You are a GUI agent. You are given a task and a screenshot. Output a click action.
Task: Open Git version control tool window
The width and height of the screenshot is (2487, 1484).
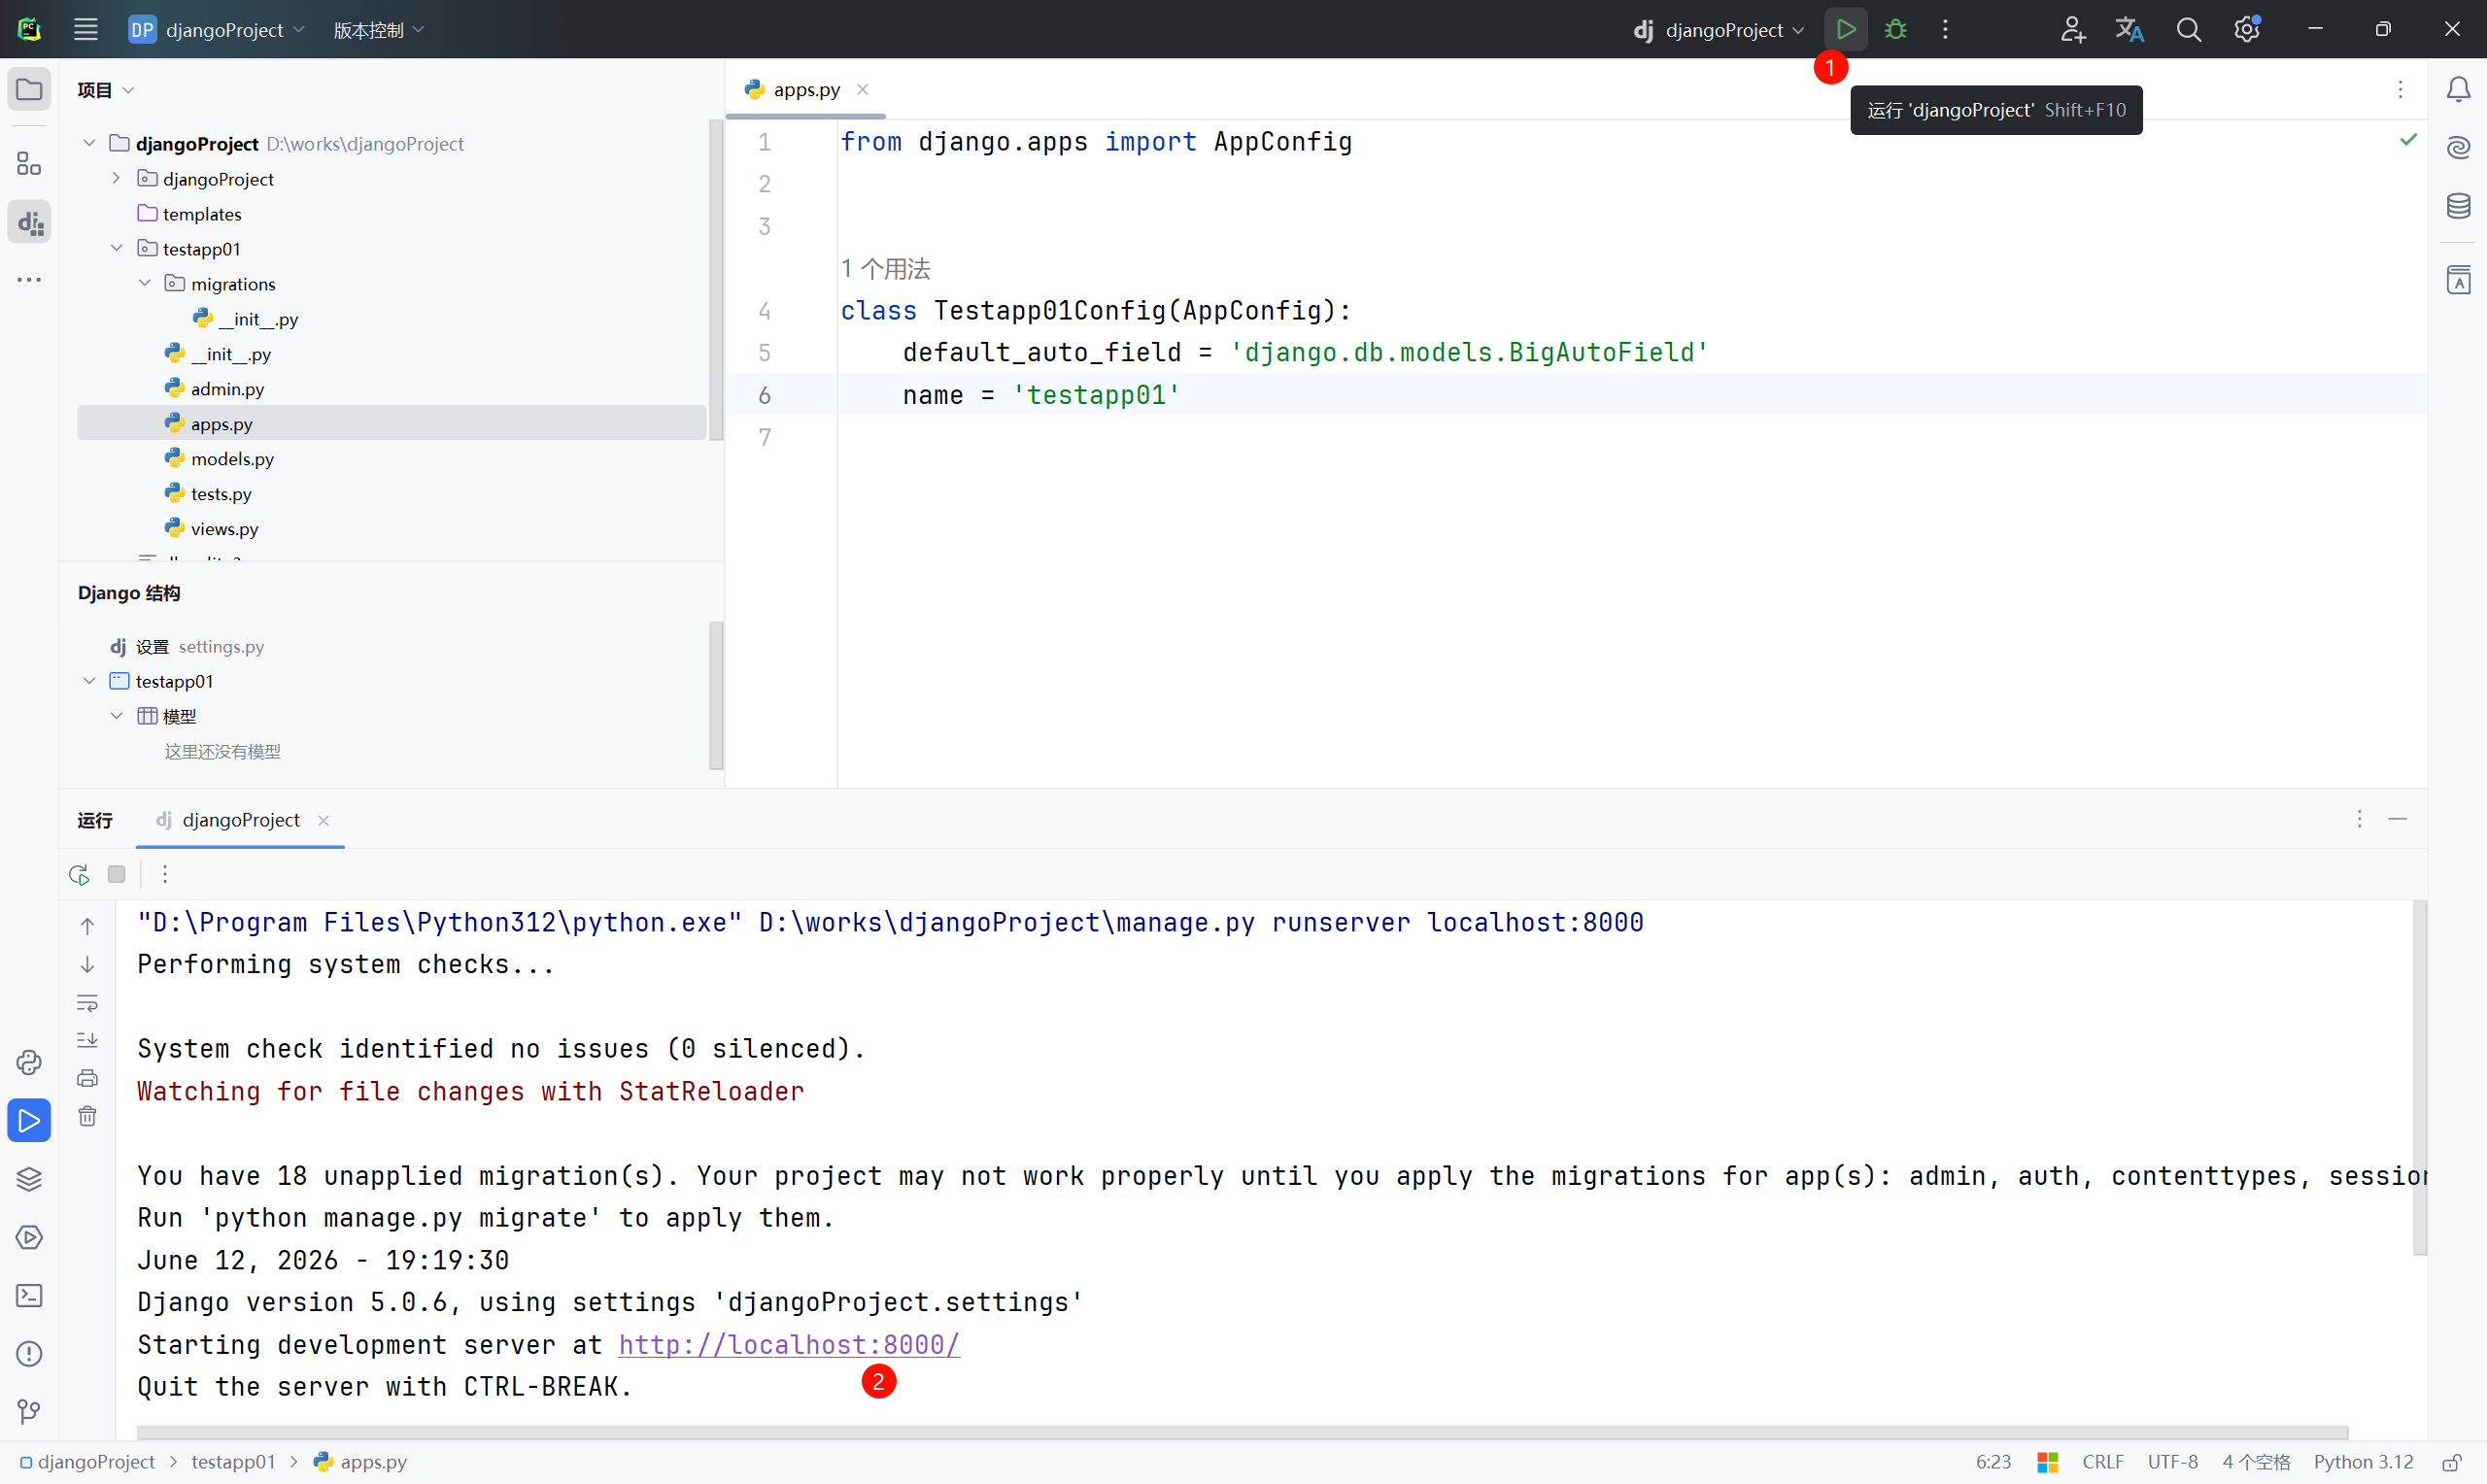29,1412
